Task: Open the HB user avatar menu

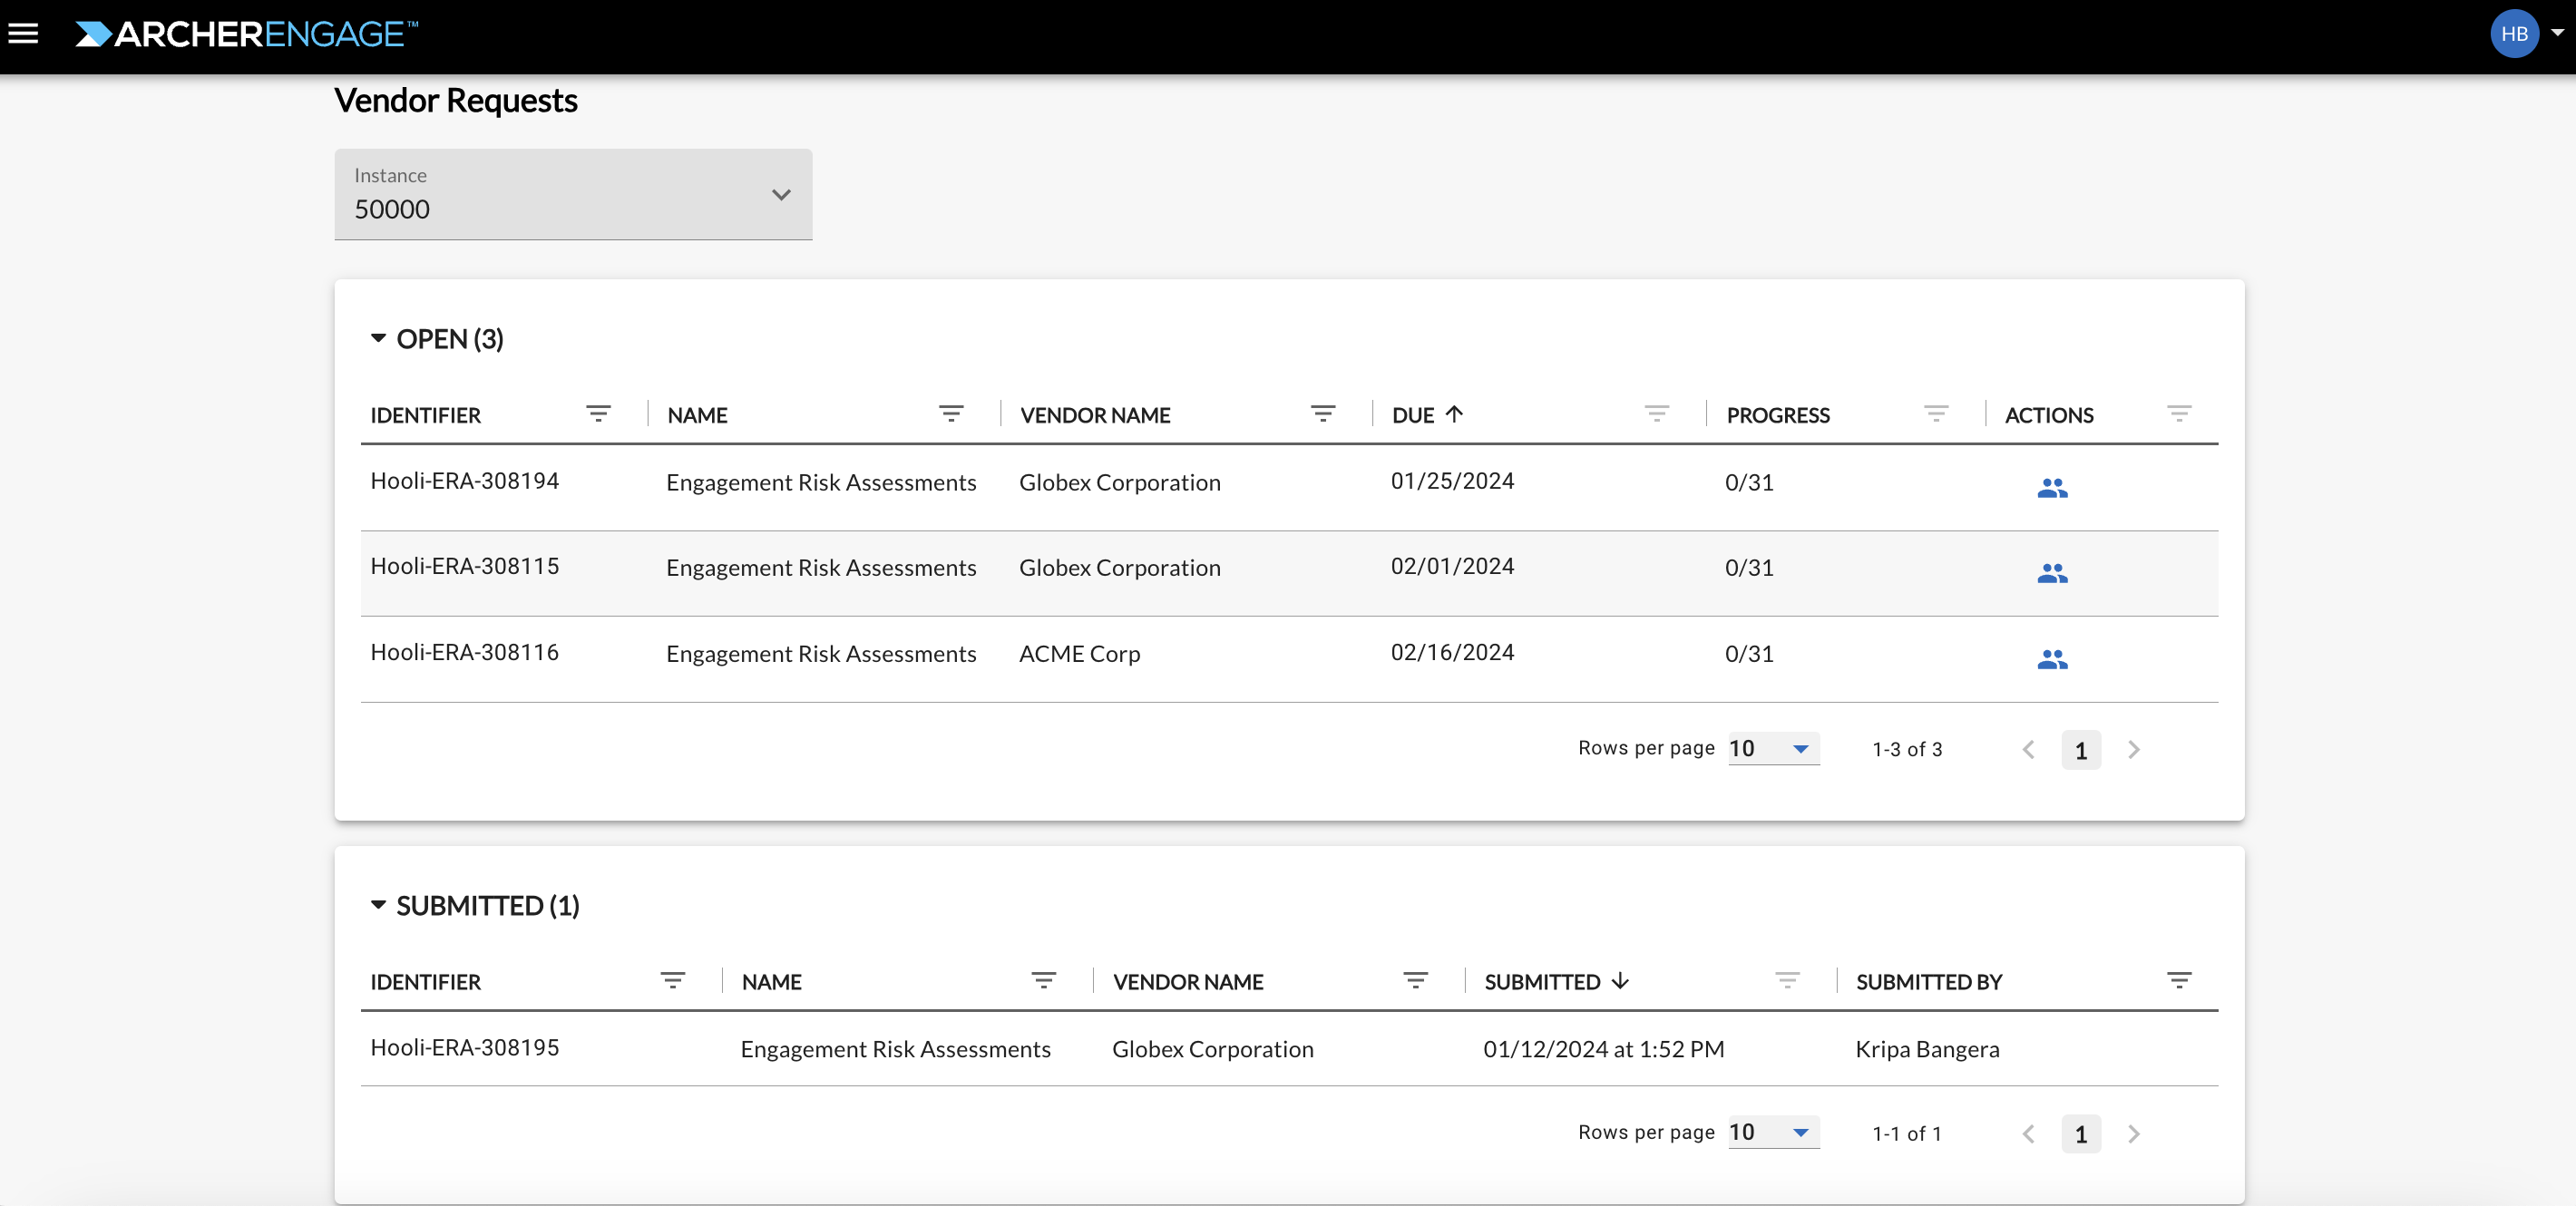Action: pos(2514,34)
